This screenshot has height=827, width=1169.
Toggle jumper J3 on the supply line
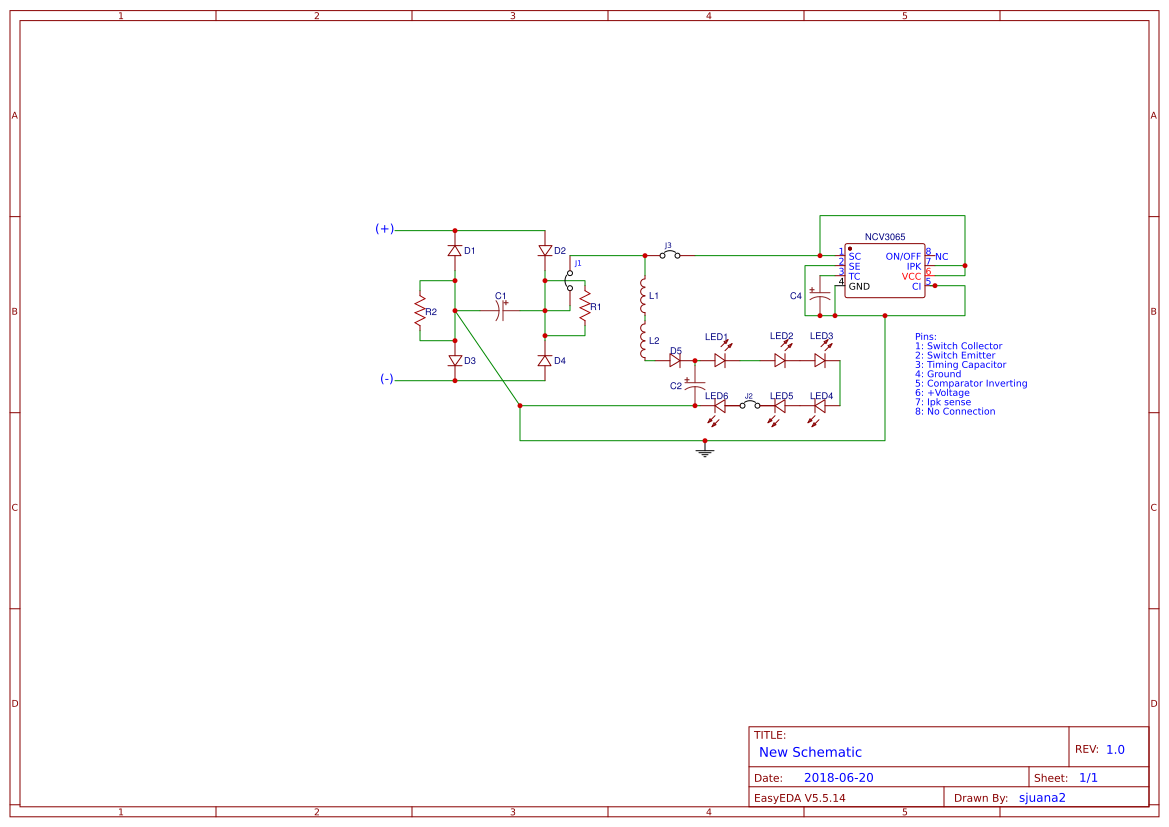[668, 254]
